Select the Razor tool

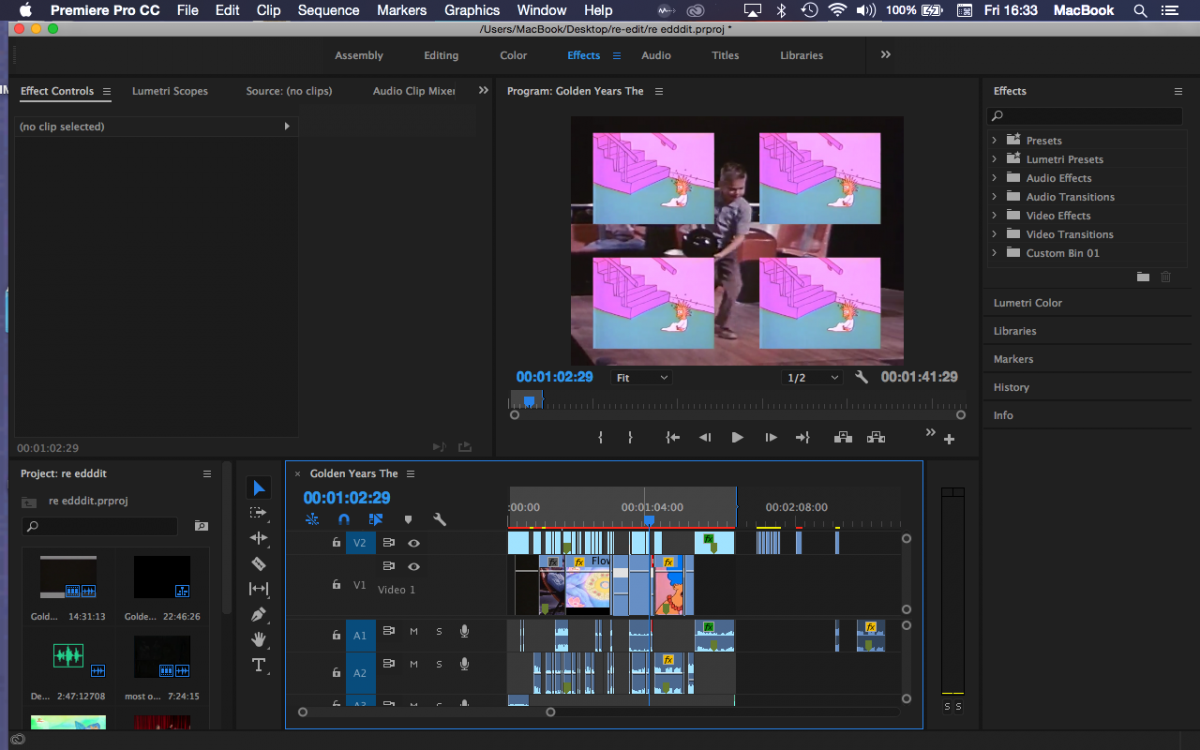[259, 564]
